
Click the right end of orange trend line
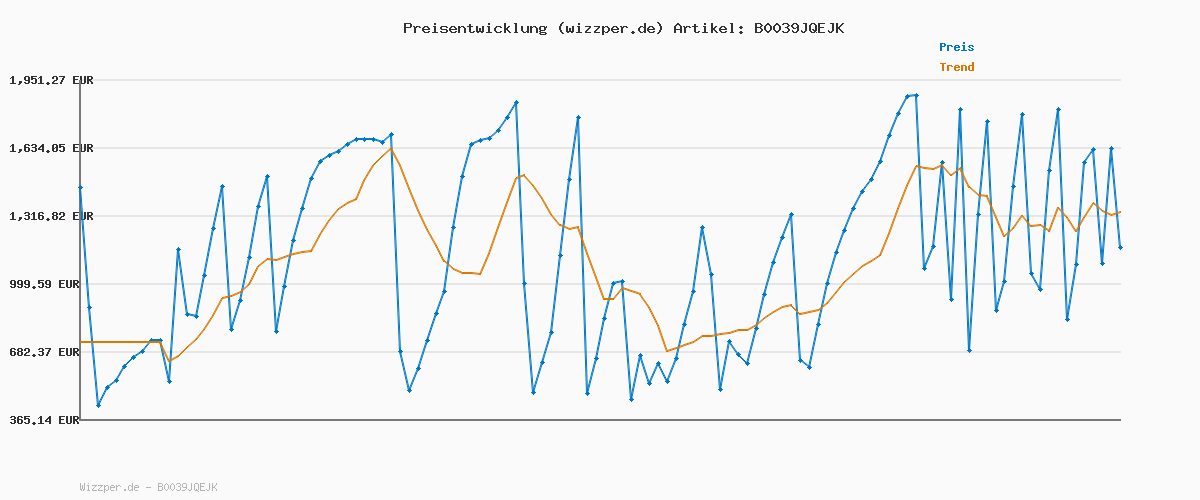point(1120,212)
